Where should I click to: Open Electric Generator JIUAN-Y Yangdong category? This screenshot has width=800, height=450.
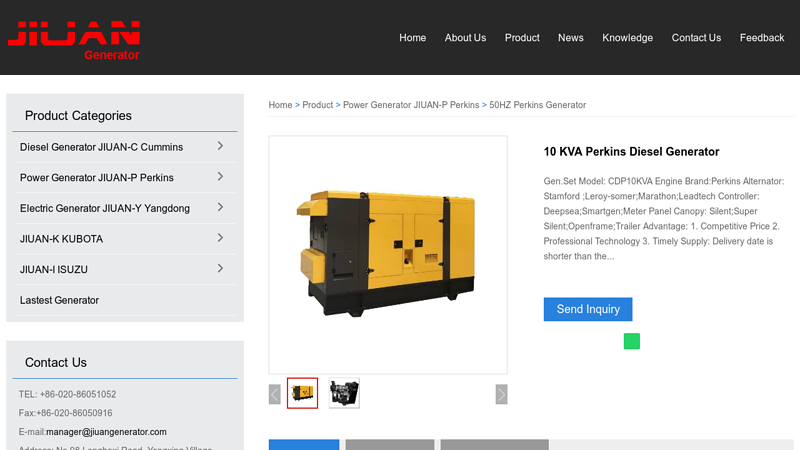(105, 208)
